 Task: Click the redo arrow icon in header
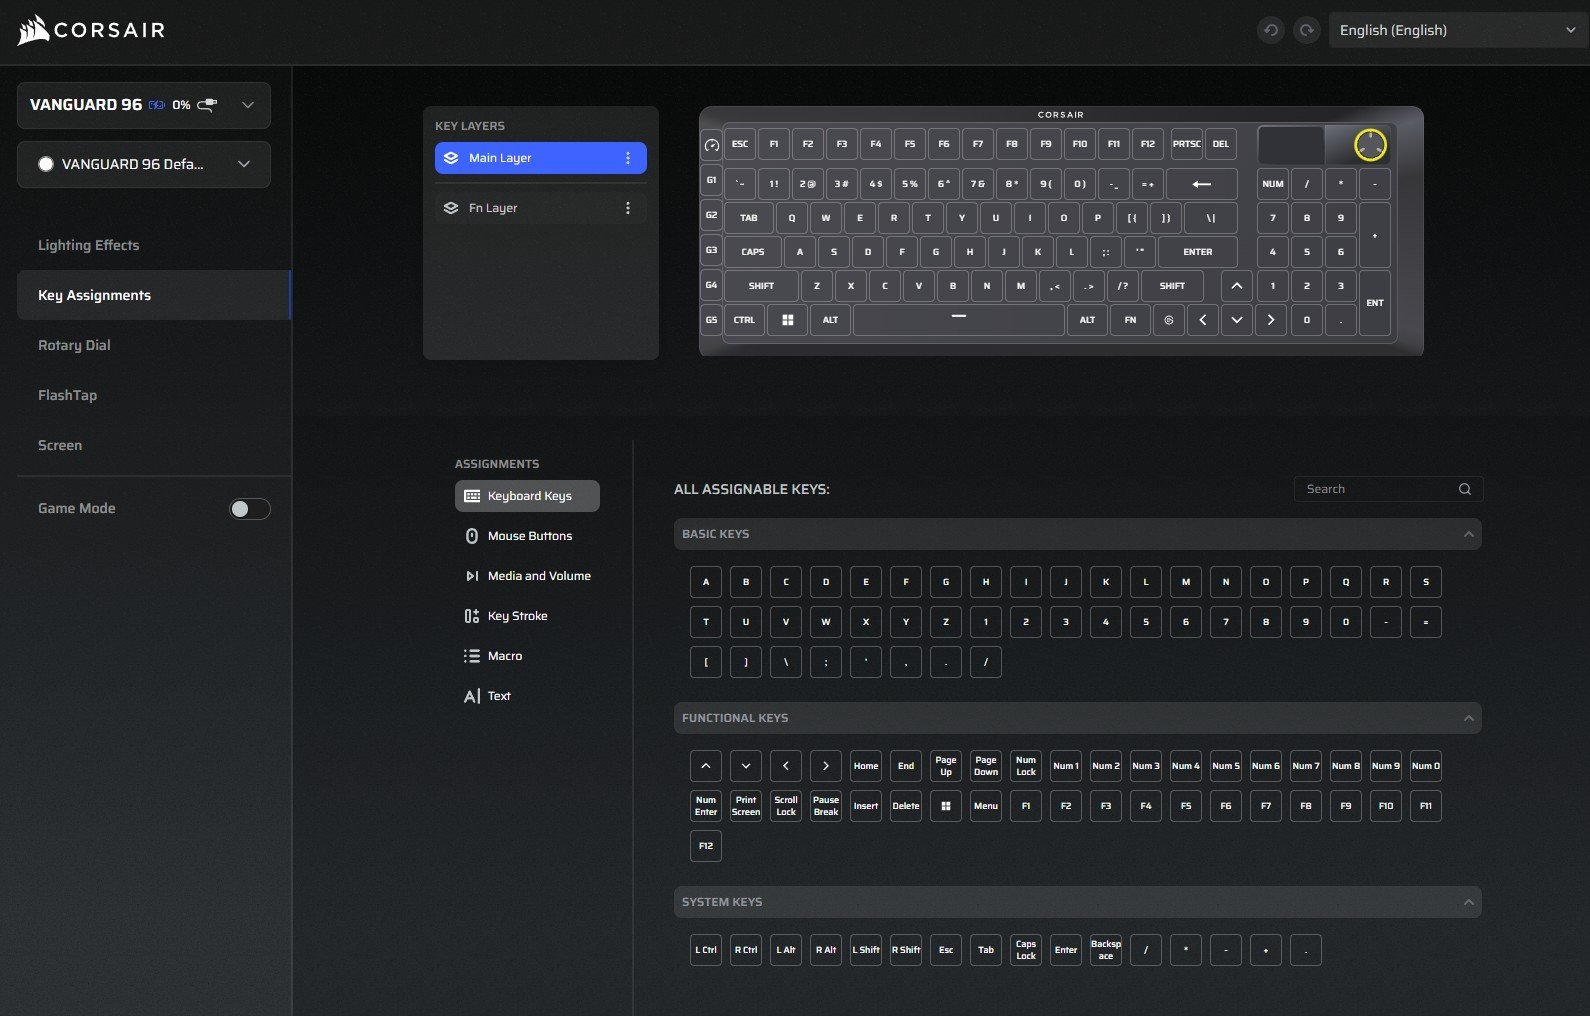pyautogui.click(x=1307, y=30)
